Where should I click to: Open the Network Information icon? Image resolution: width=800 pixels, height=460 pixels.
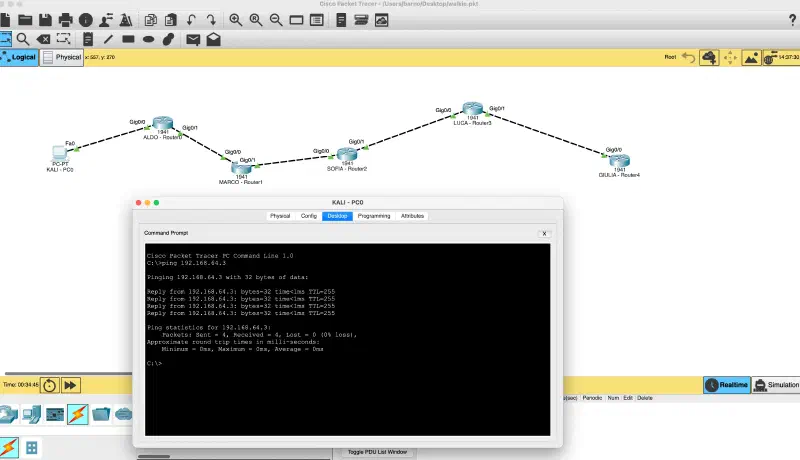click(x=86, y=20)
